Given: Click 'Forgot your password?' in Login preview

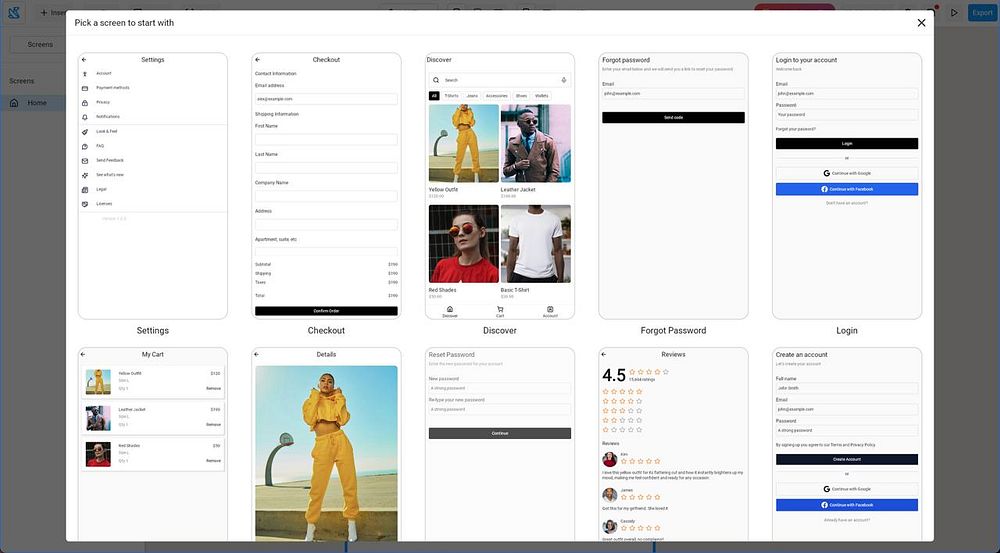Looking at the screenshot, I should (795, 129).
